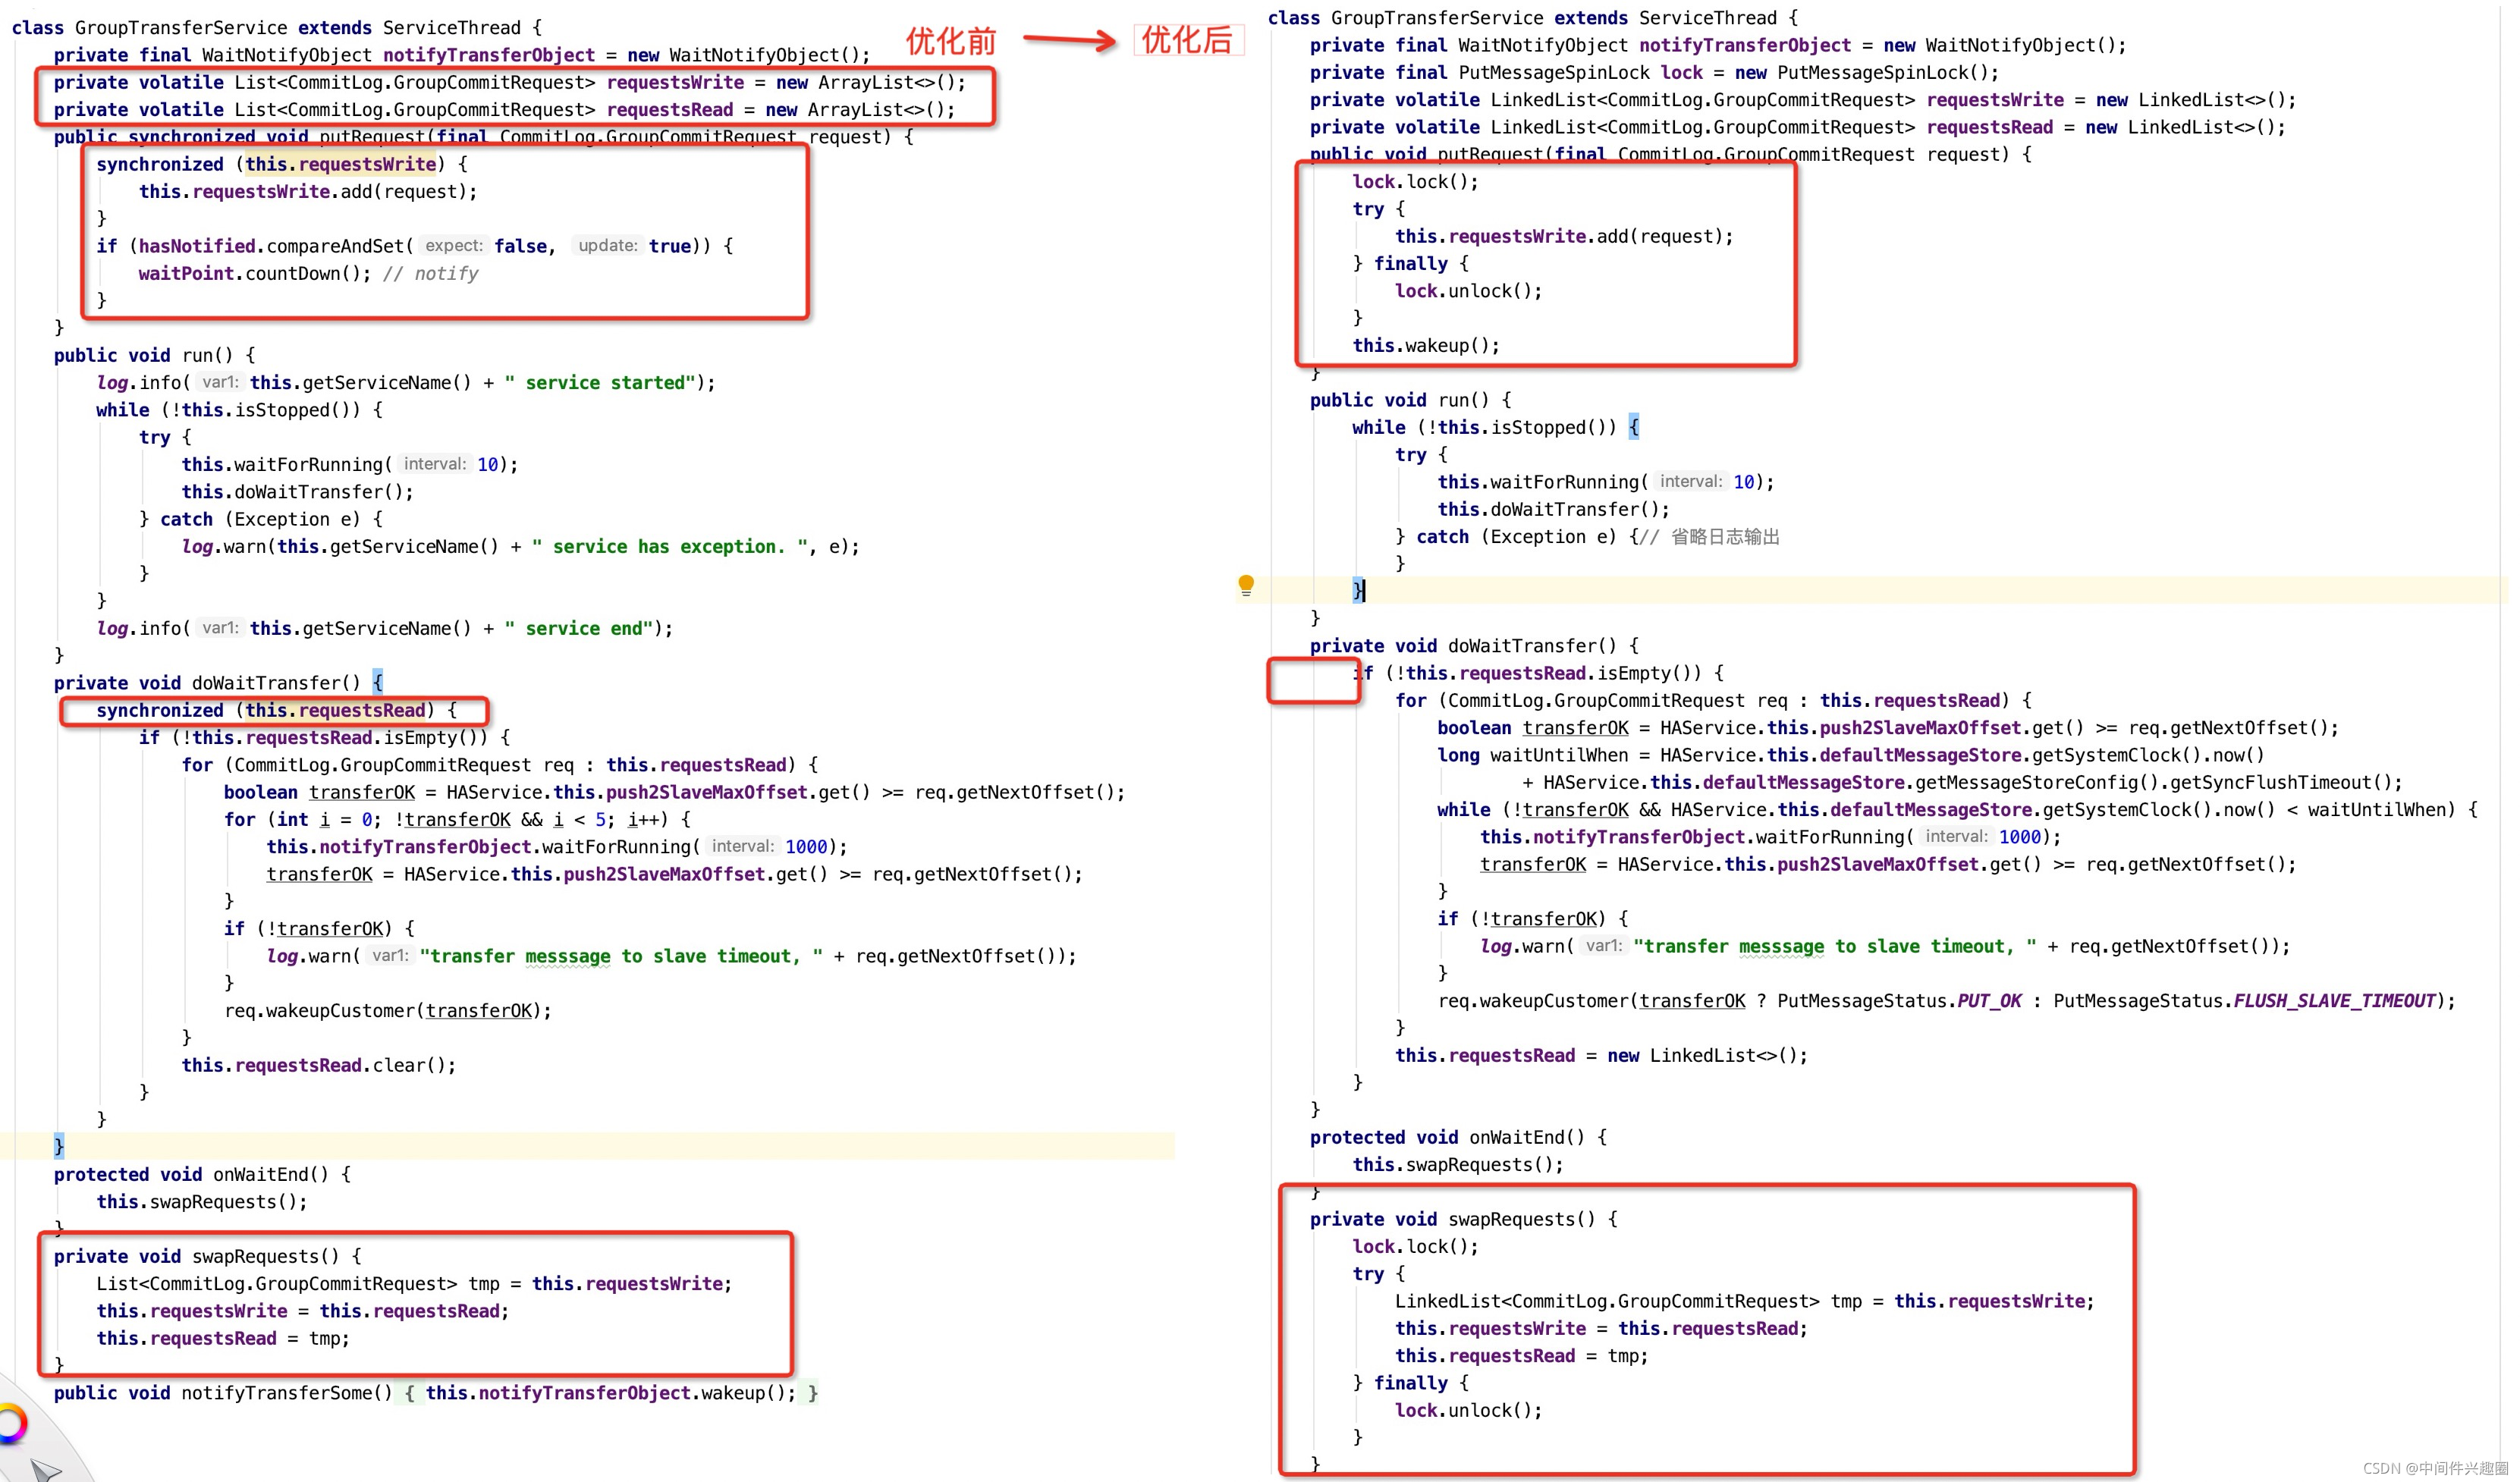This screenshot has height=1482, width=2520.
Task: Click the red arrow between 优化前 and 优化后
Action: (x=1069, y=40)
